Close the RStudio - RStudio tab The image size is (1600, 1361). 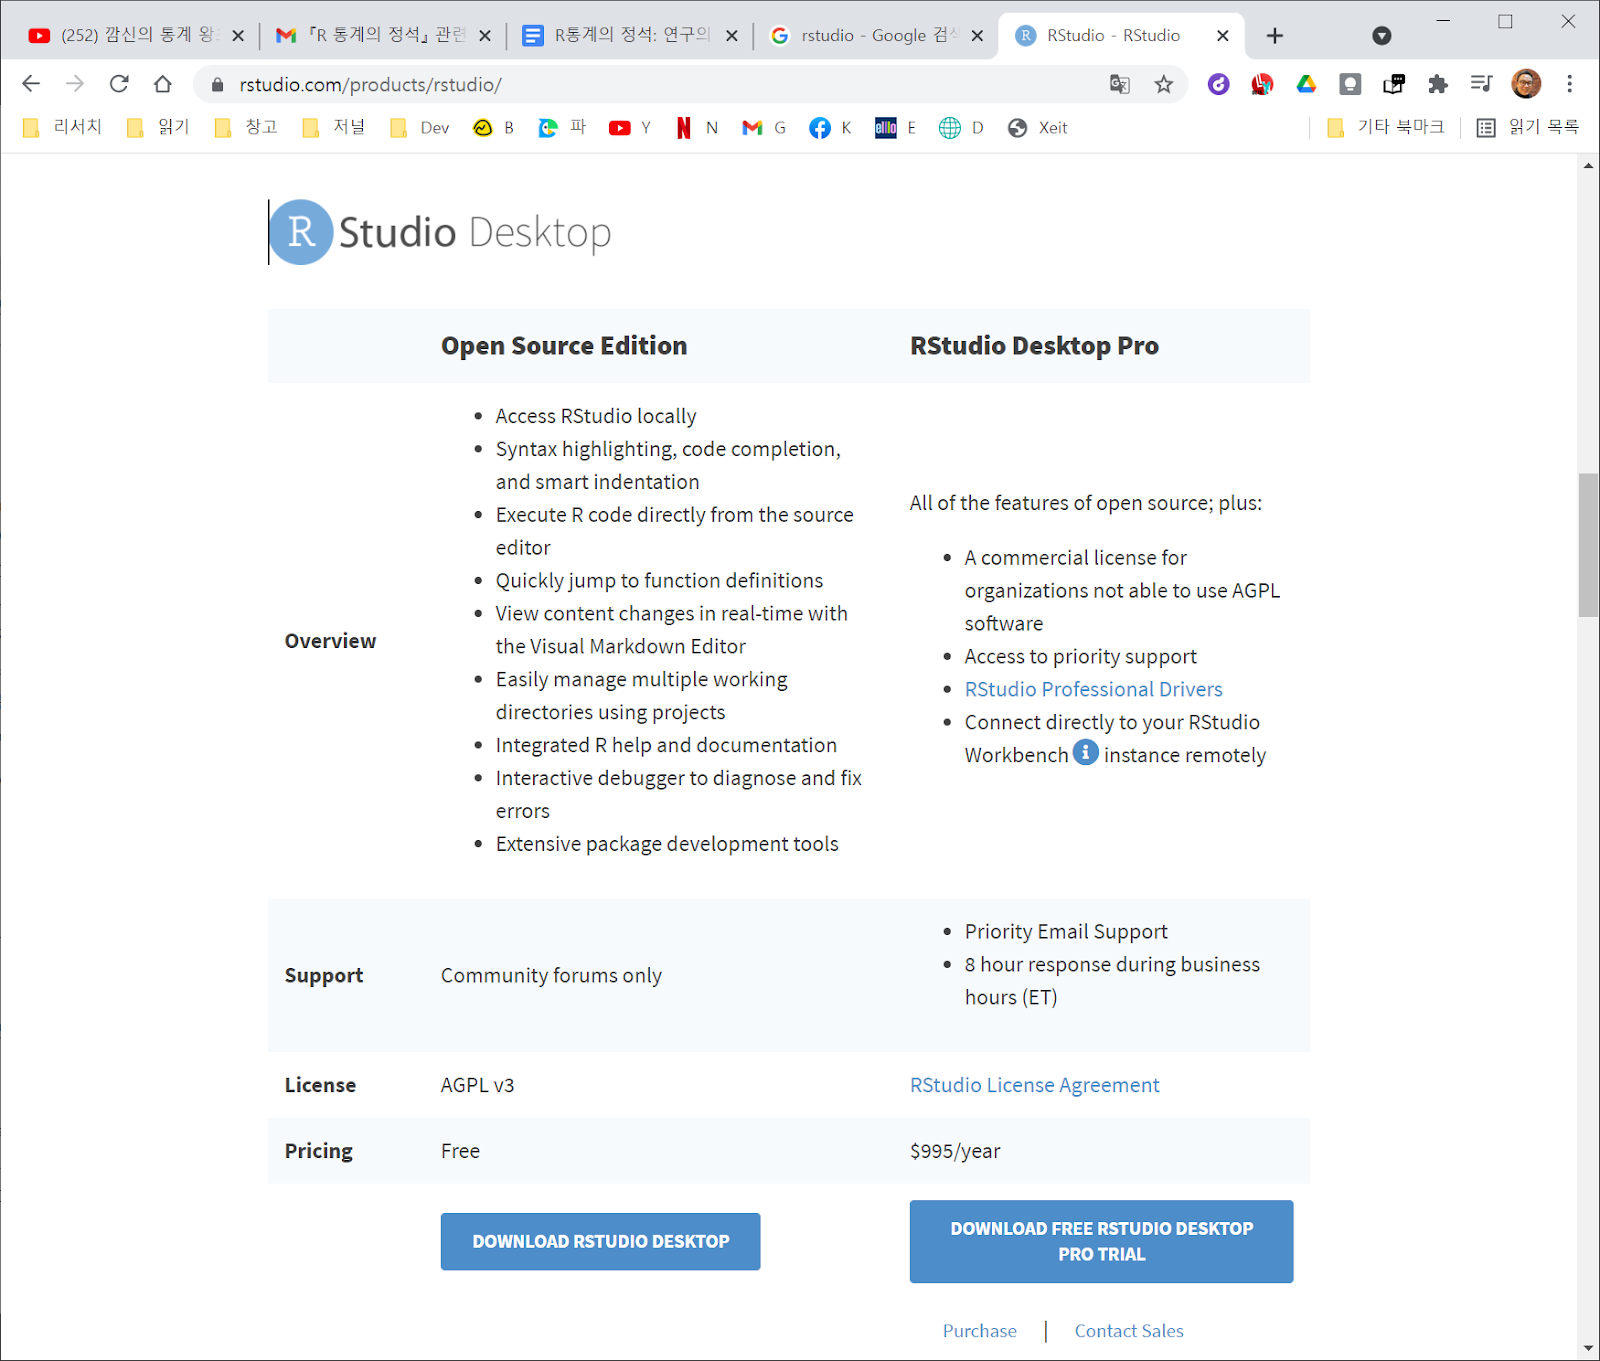(x=1223, y=36)
